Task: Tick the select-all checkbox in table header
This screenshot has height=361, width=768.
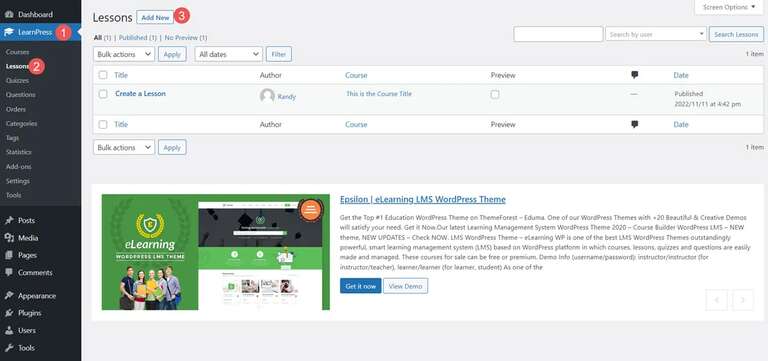Action: pos(103,75)
